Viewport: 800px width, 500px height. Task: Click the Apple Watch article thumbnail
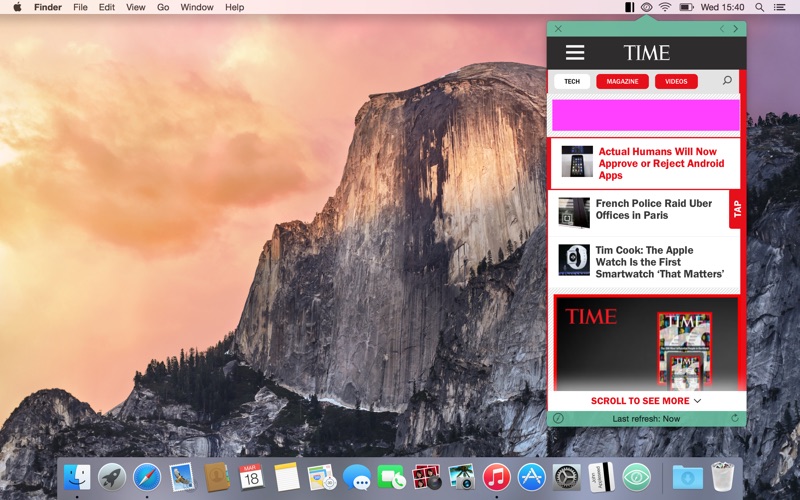(574, 260)
